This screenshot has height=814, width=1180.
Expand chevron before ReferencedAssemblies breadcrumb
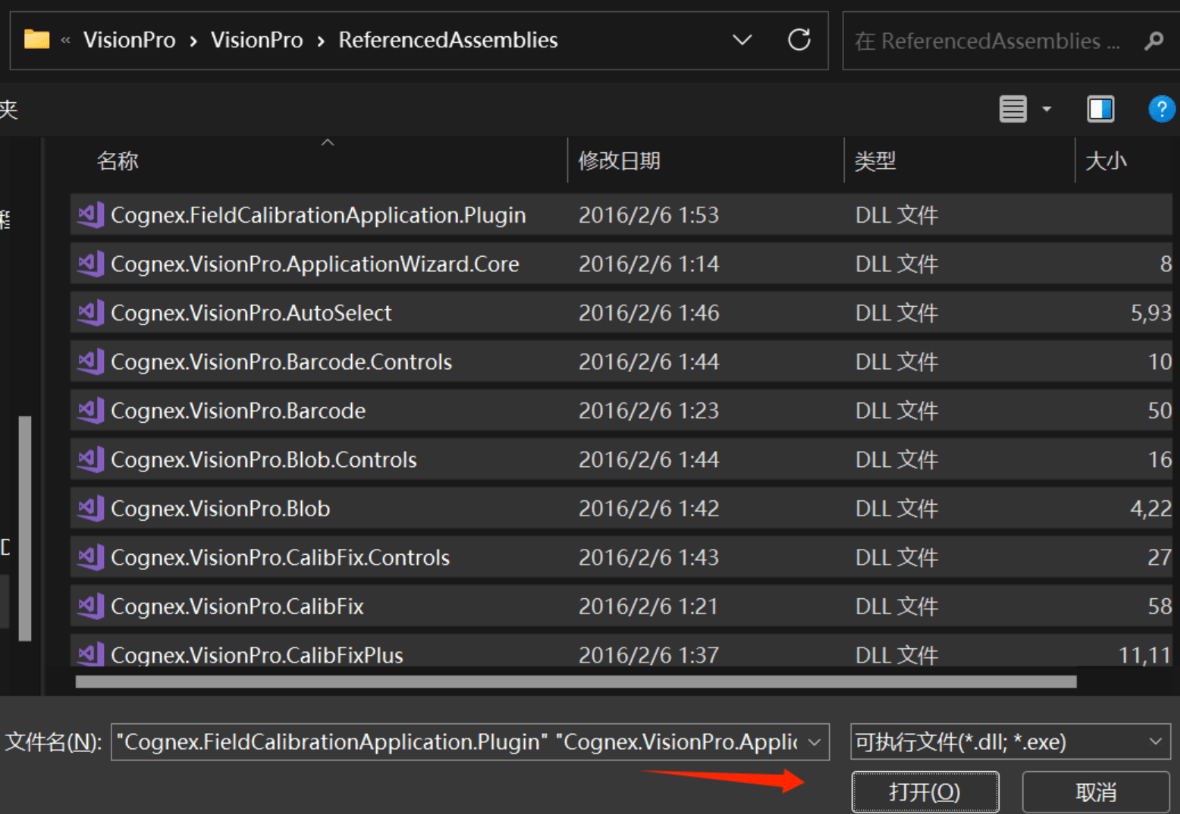(x=321, y=41)
